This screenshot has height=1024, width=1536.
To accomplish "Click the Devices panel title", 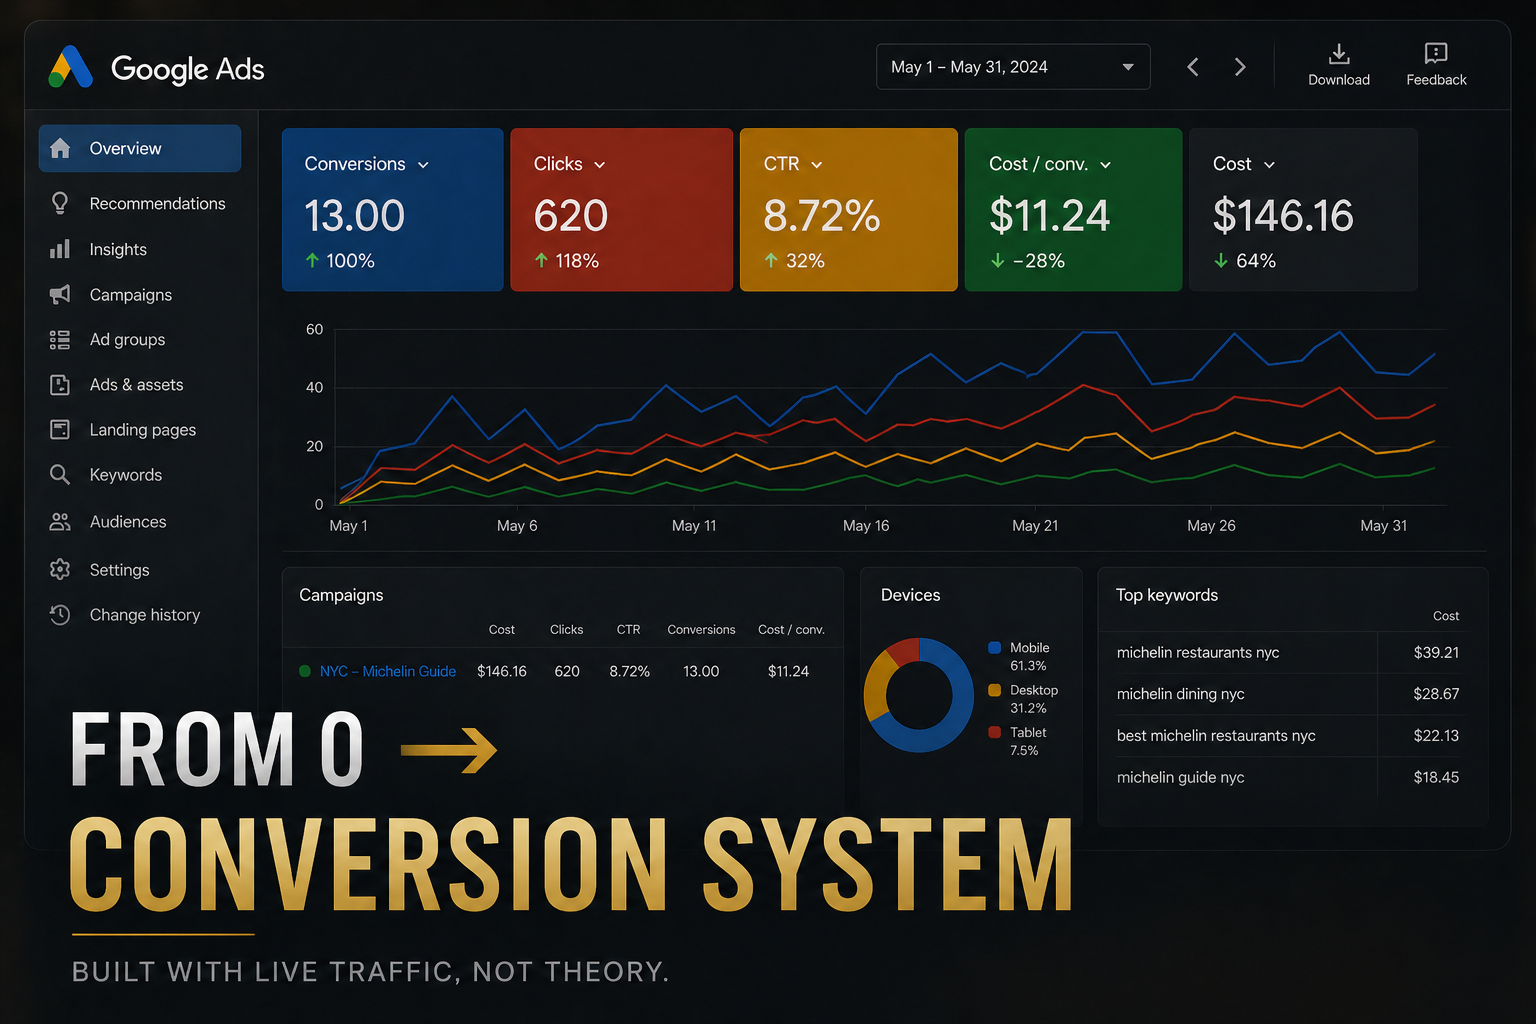I will [910, 595].
